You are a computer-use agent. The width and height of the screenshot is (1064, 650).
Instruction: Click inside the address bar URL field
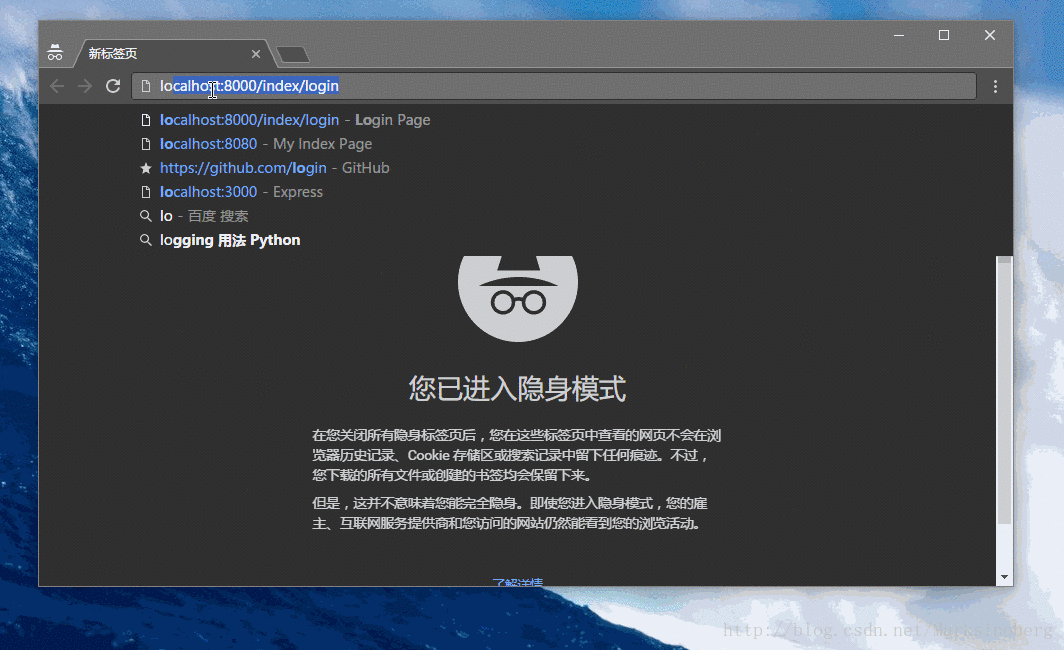click(554, 86)
